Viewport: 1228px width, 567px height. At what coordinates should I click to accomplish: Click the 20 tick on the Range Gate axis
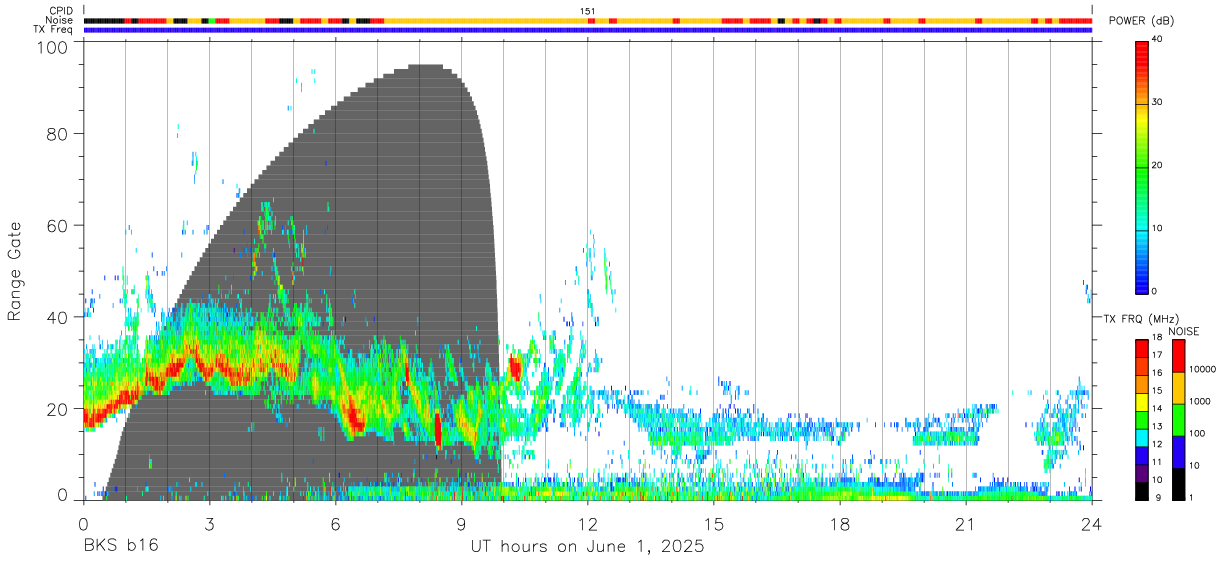[x=59, y=409]
